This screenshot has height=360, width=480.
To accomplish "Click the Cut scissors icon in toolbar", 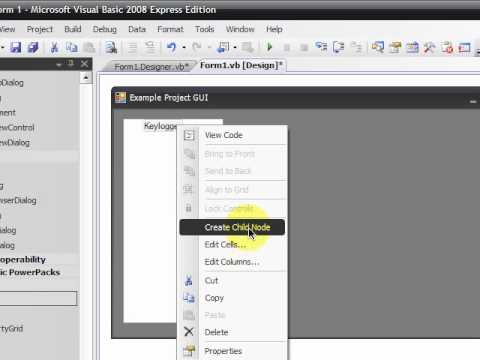I will [54, 47].
